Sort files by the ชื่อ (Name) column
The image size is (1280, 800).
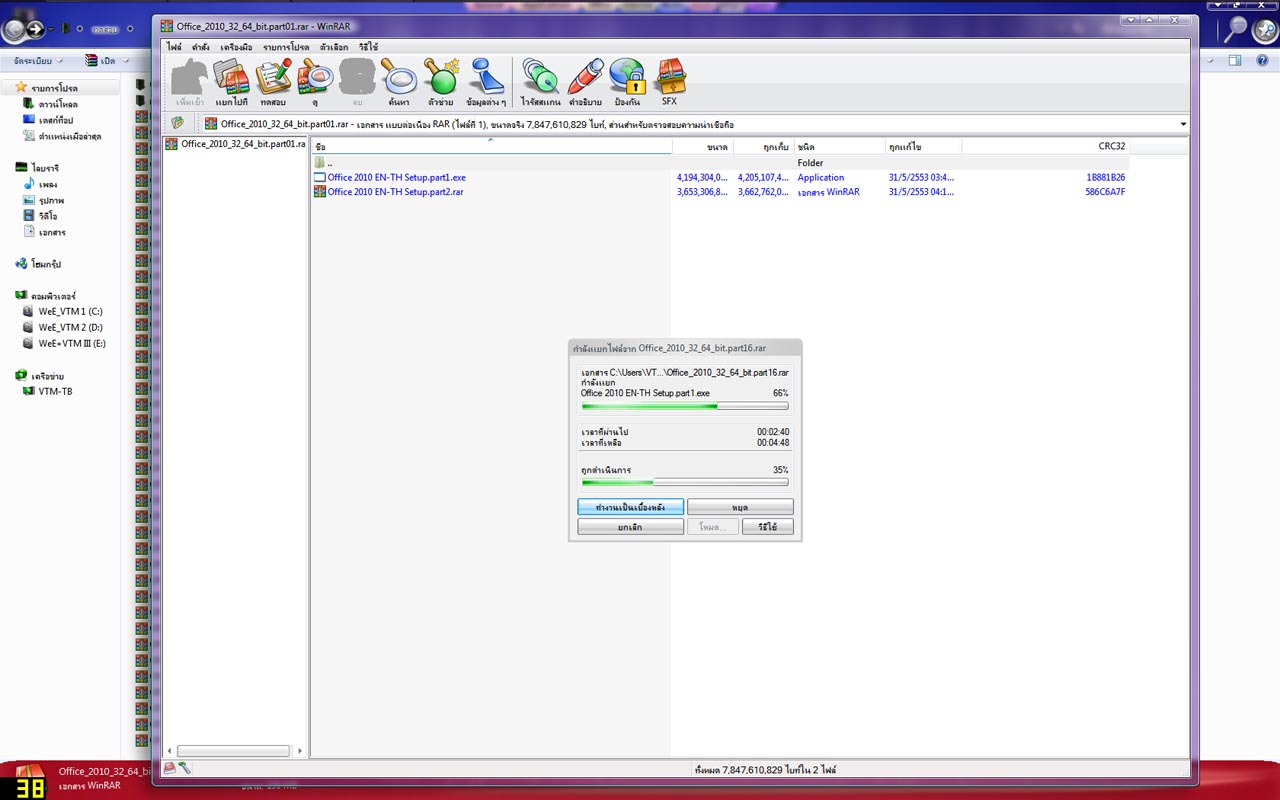[491, 147]
